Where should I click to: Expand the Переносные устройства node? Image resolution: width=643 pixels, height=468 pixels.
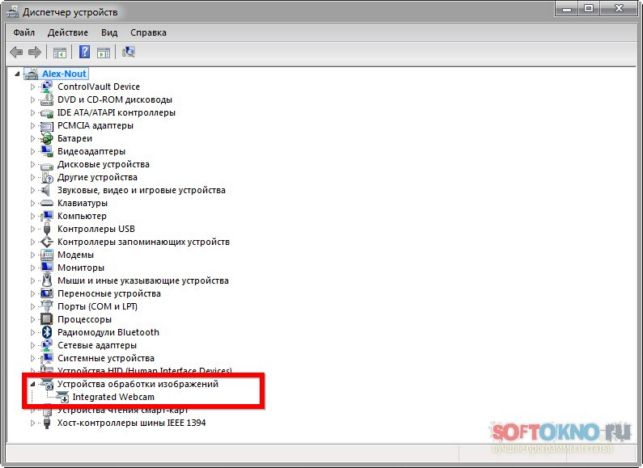[33, 294]
